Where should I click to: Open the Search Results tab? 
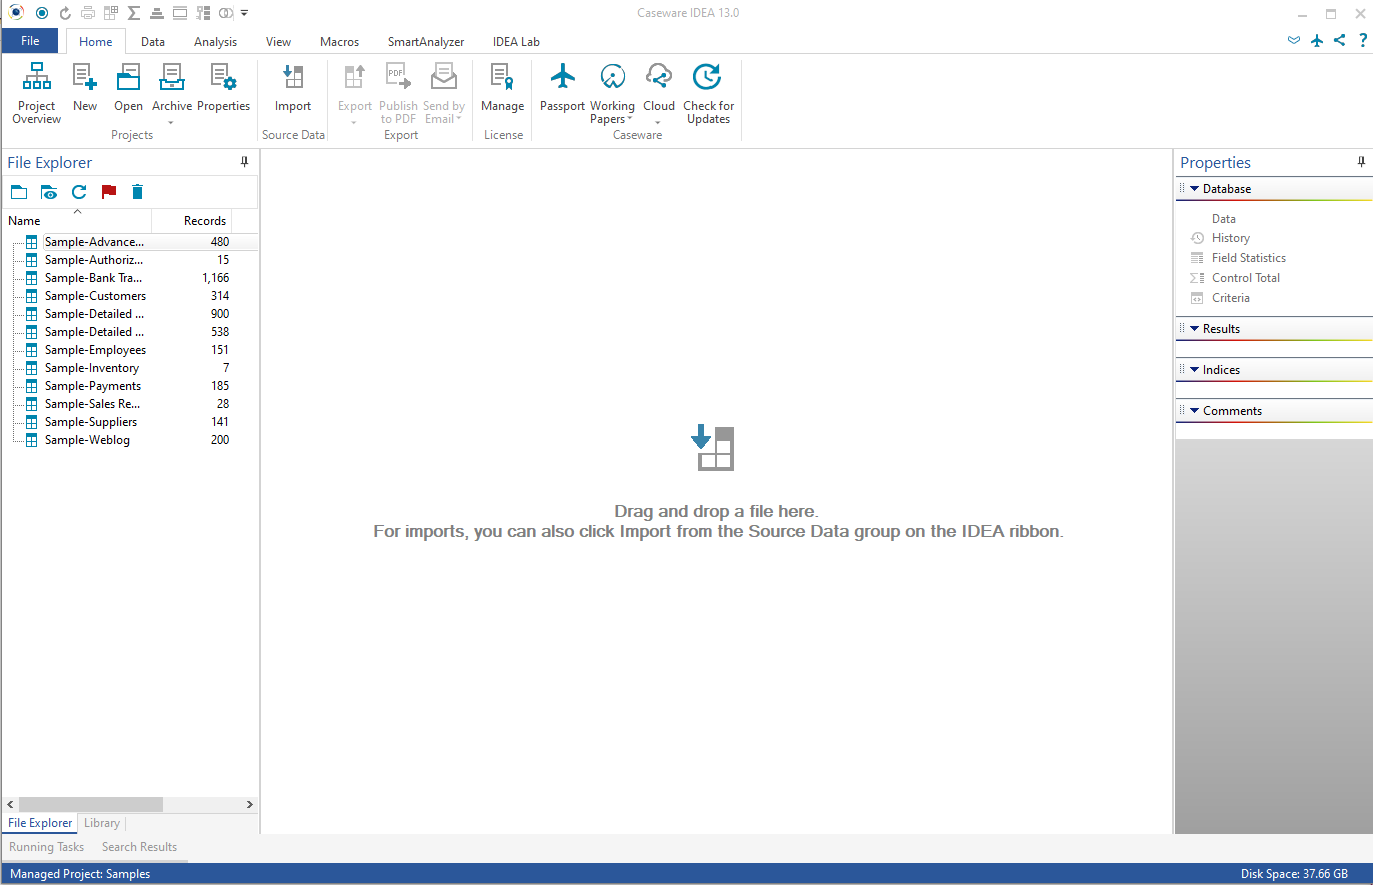coord(139,847)
